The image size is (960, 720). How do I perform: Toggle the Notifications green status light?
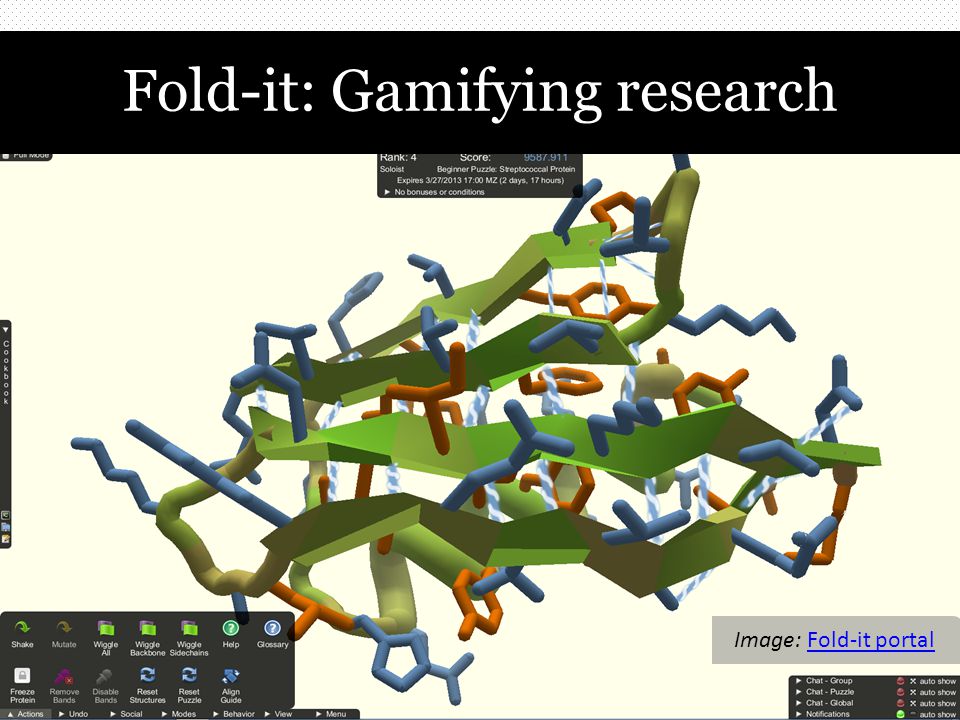(901, 714)
